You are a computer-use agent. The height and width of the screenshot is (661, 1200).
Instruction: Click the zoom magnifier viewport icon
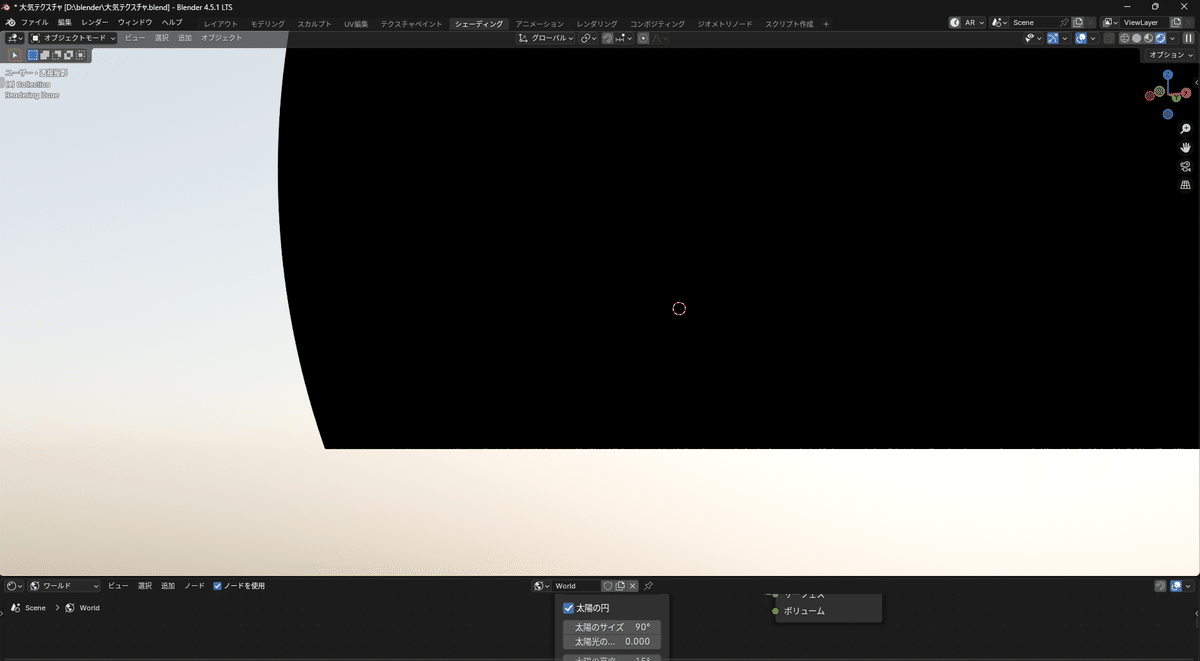point(1186,129)
